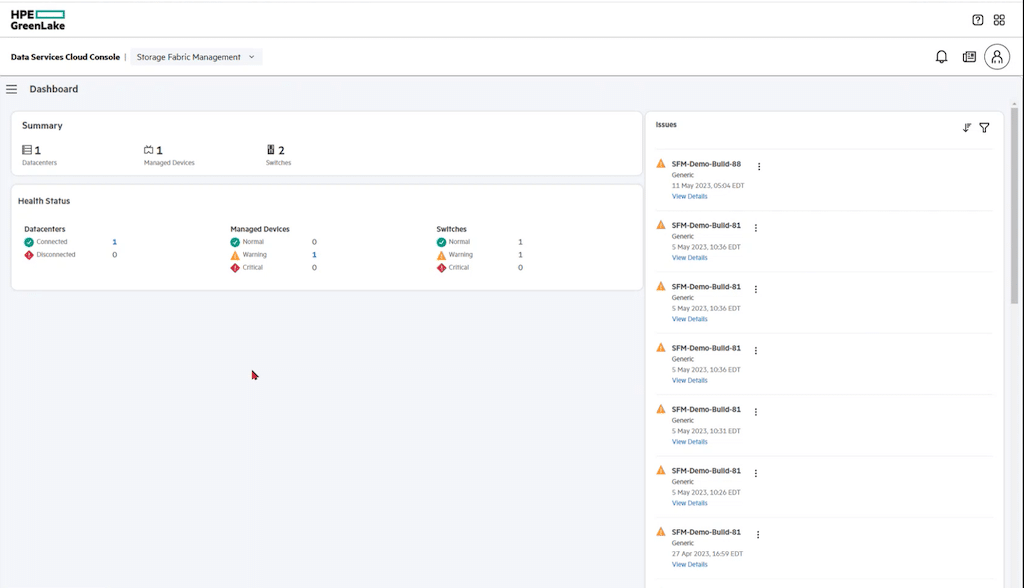Click timestamp 11 May 2023, 05:04 EDT

(x=708, y=186)
